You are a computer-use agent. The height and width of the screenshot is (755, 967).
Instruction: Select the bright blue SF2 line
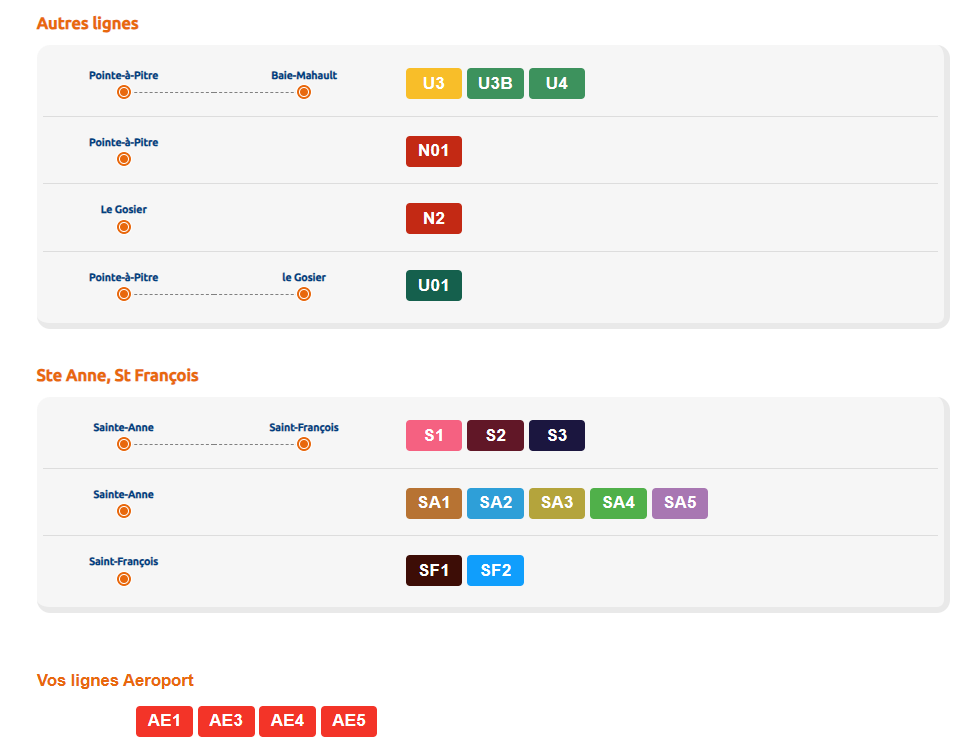point(495,570)
